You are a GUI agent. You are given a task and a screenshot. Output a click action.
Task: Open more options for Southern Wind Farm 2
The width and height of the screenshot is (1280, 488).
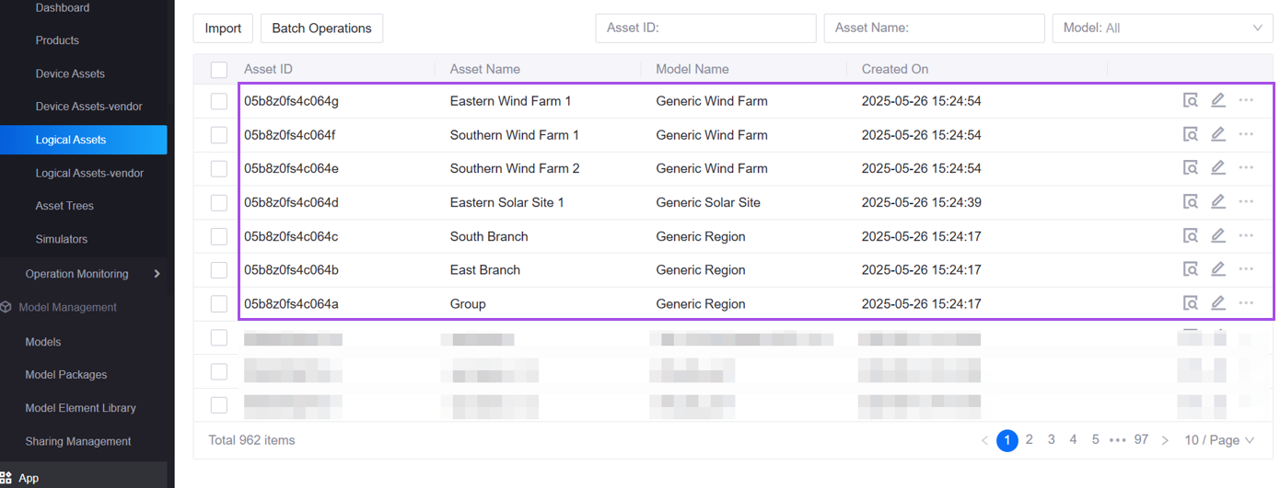(x=1246, y=168)
